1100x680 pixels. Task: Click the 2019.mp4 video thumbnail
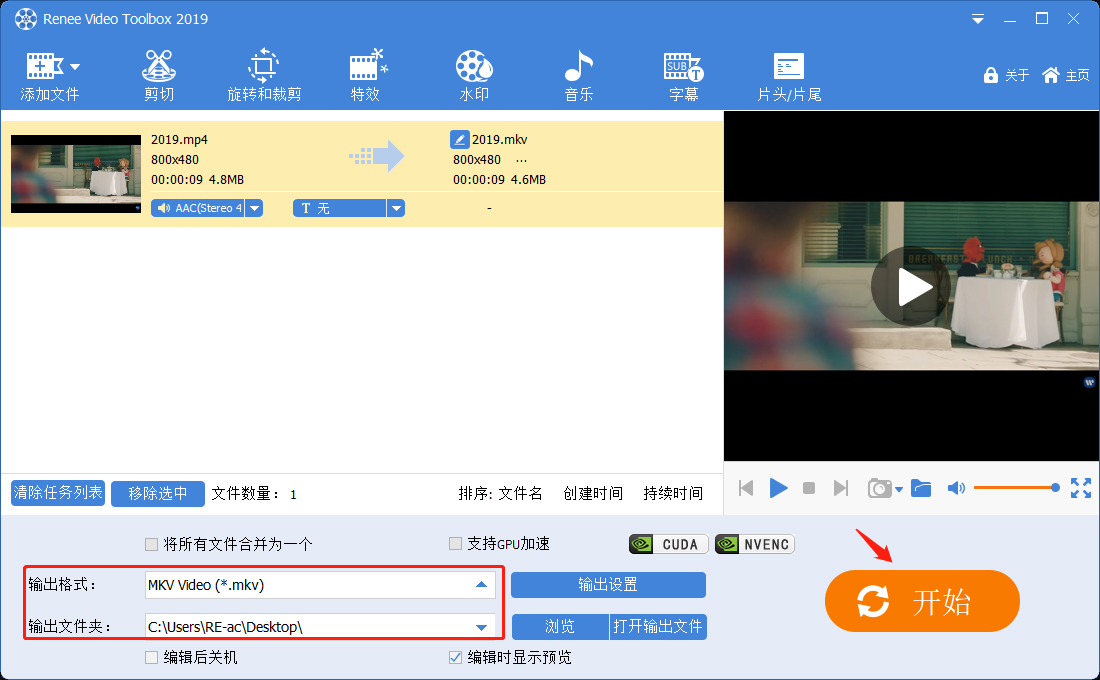pos(75,173)
